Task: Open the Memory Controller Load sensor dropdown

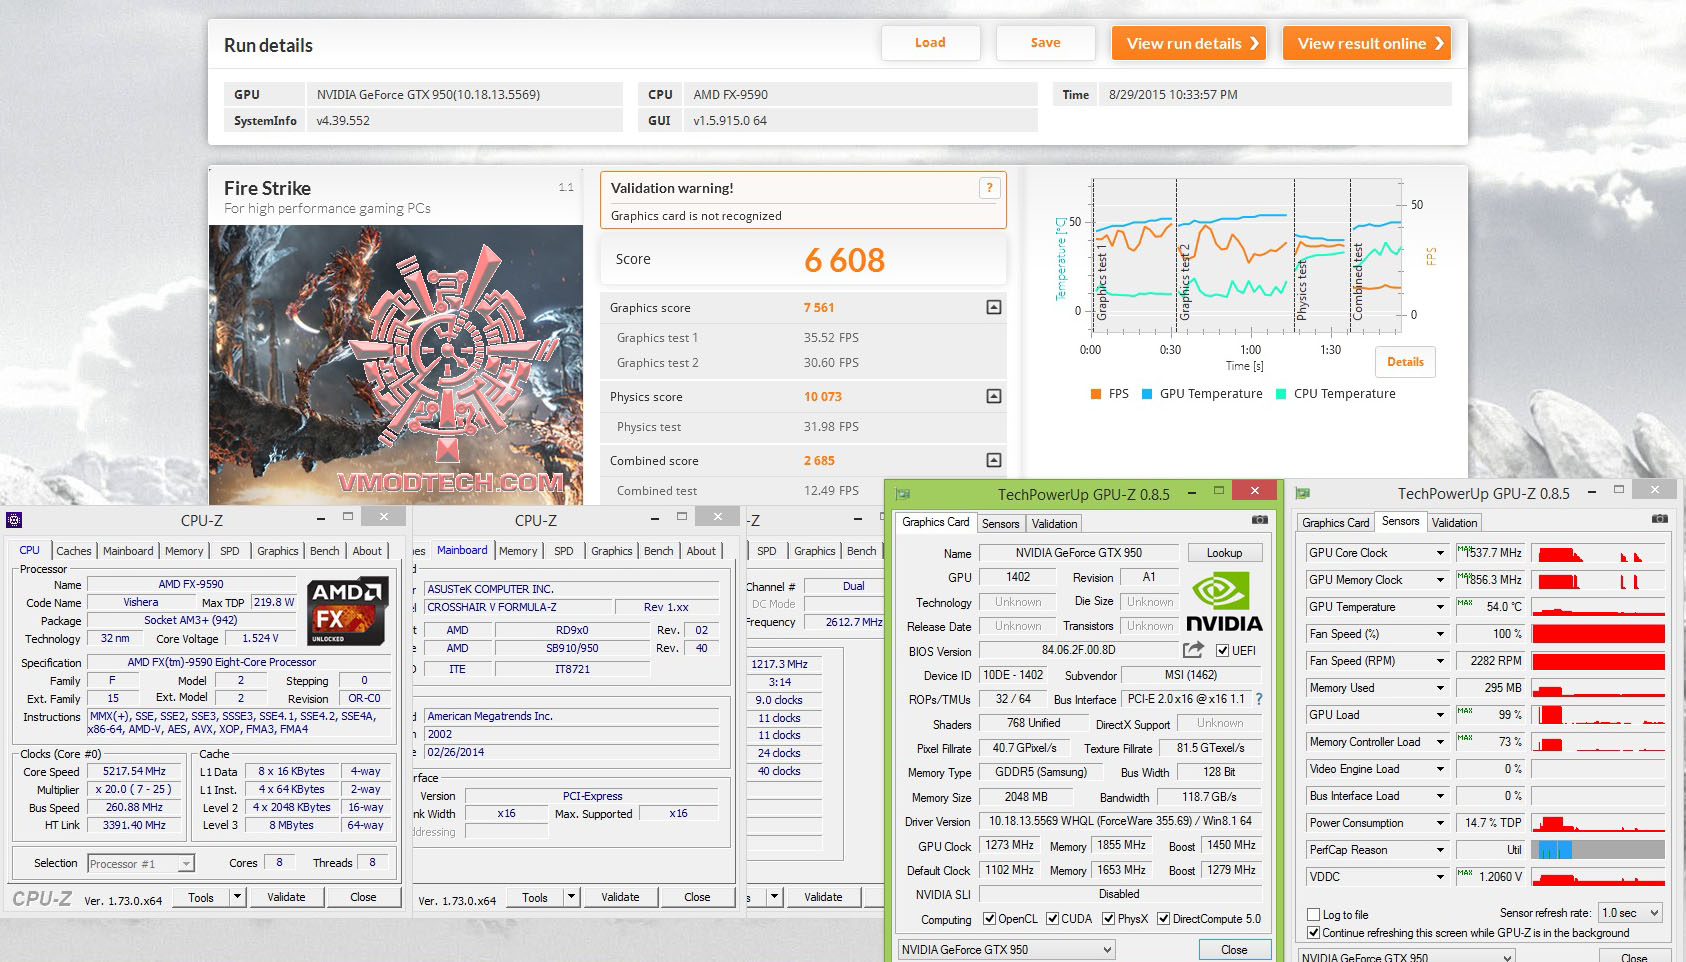Action: click(x=1440, y=742)
